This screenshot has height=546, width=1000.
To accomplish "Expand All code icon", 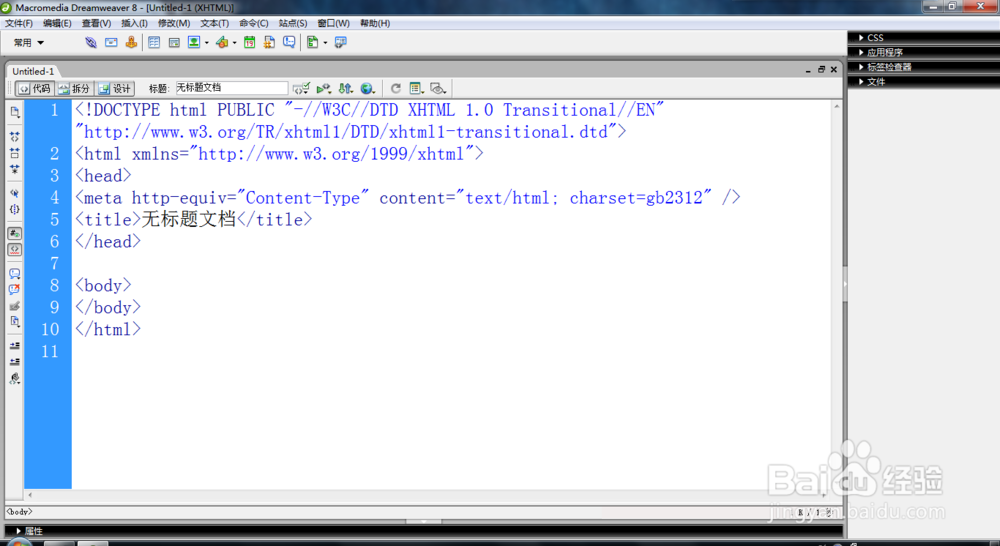I will (15, 169).
